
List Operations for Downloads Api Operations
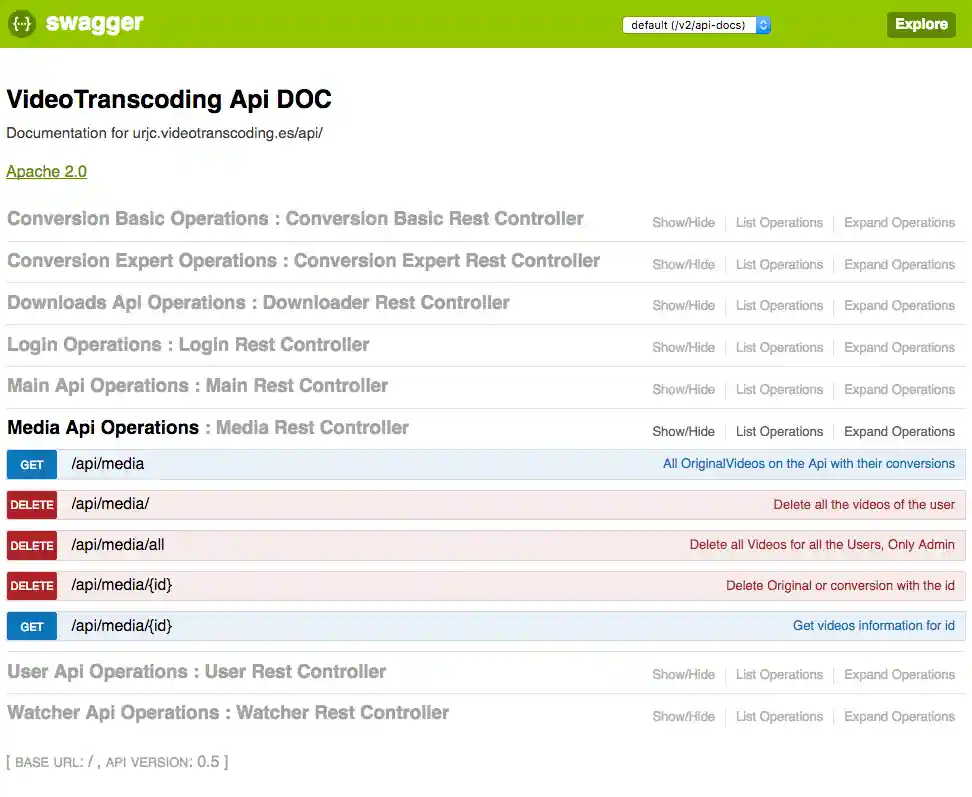click(x=779, y=306)
